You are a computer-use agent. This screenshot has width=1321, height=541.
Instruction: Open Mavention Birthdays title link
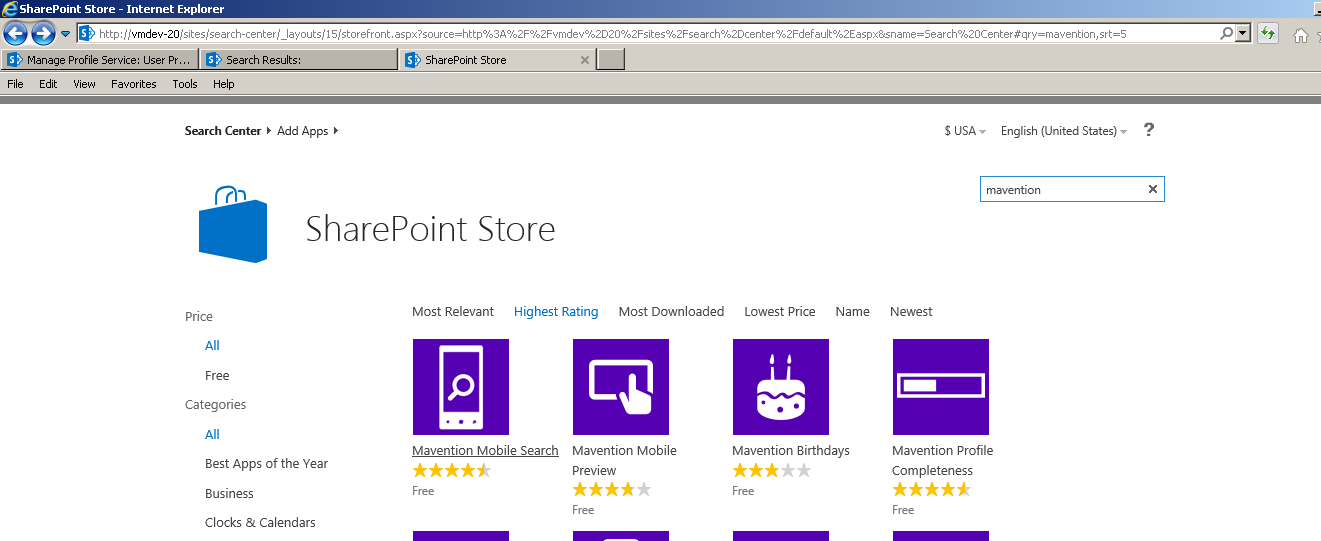coord(791,451)
